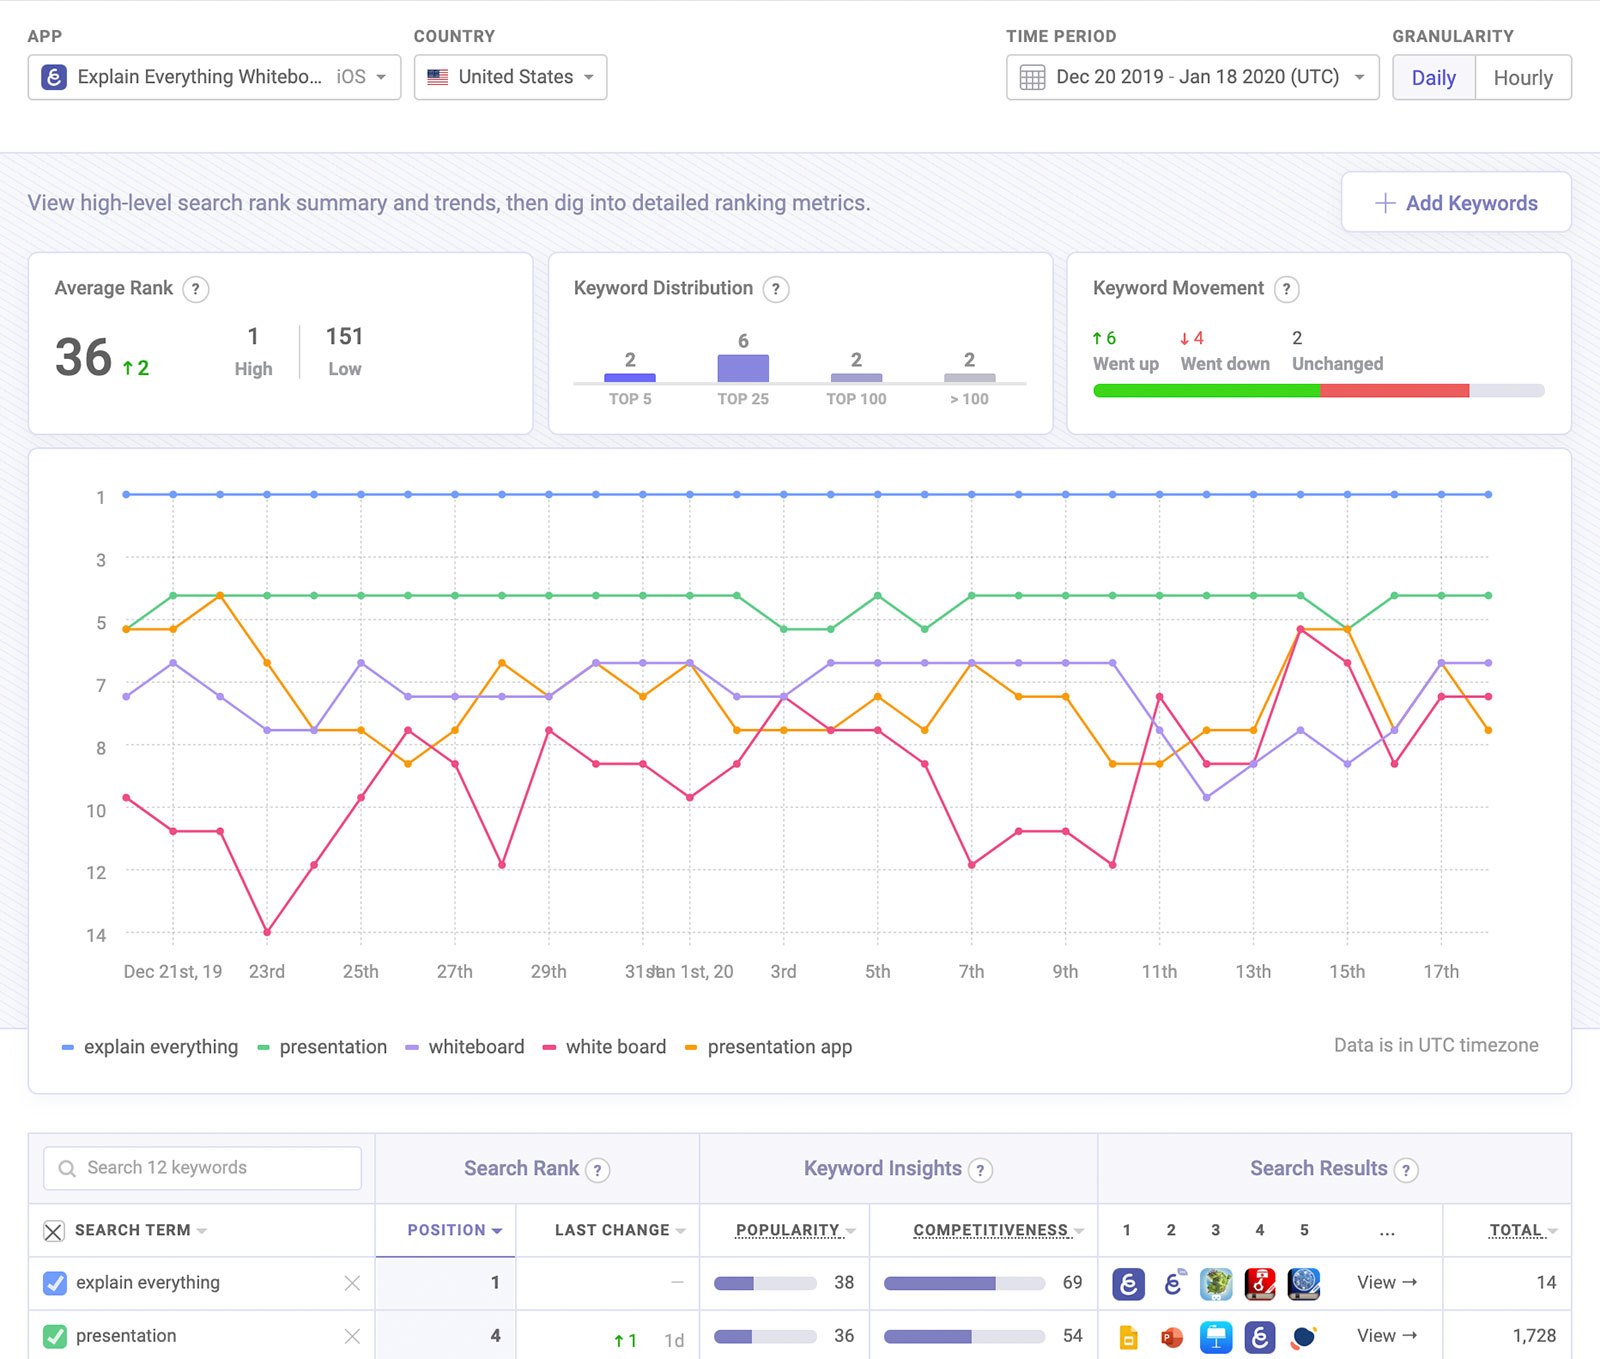Remove the presentation keyword with its X
The image size is (1600, 1359).
click(x=352, y=1336)
